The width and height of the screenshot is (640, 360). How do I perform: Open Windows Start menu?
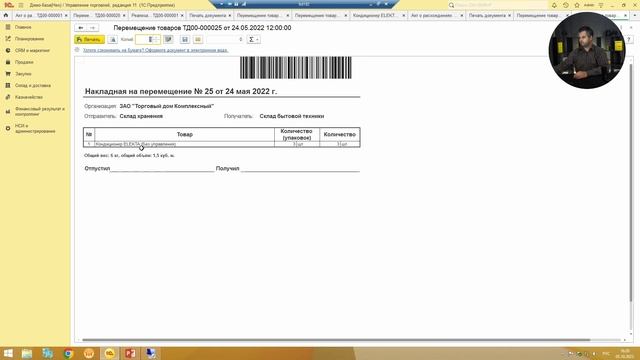pyautogui.click(x=8, y=353)
